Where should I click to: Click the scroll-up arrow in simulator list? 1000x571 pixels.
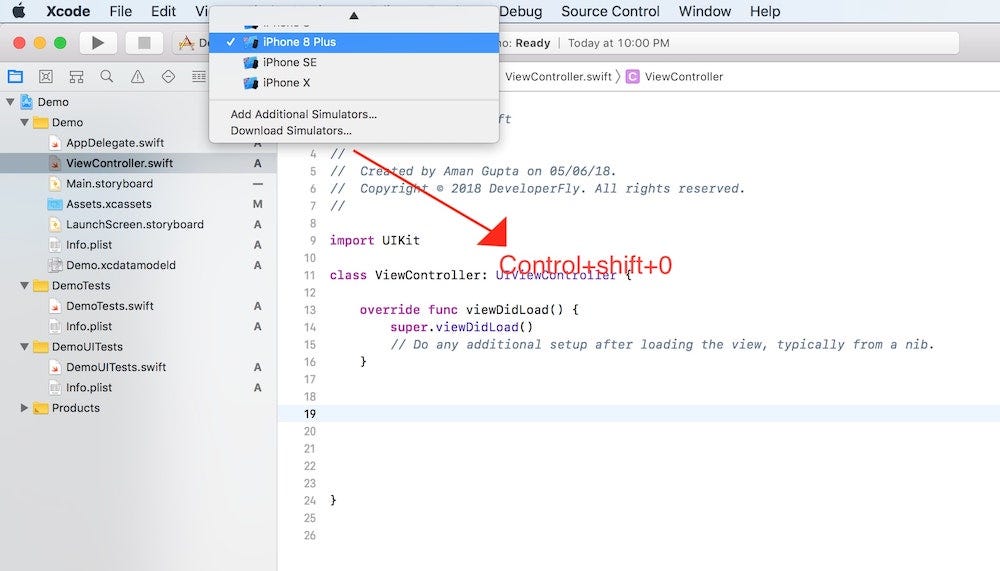pyautogui.click(x=354, y=15)
